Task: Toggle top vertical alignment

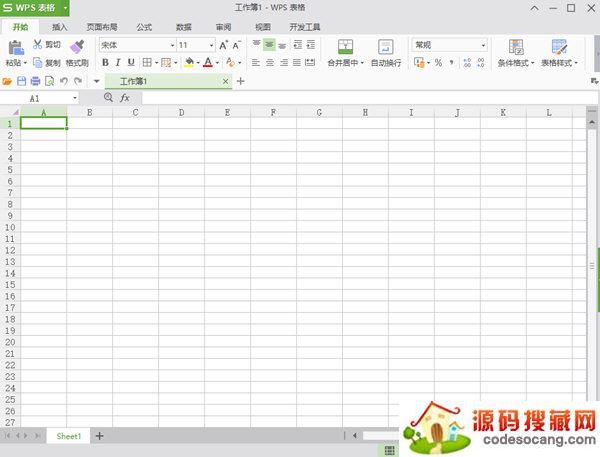Action: (256, 45)
